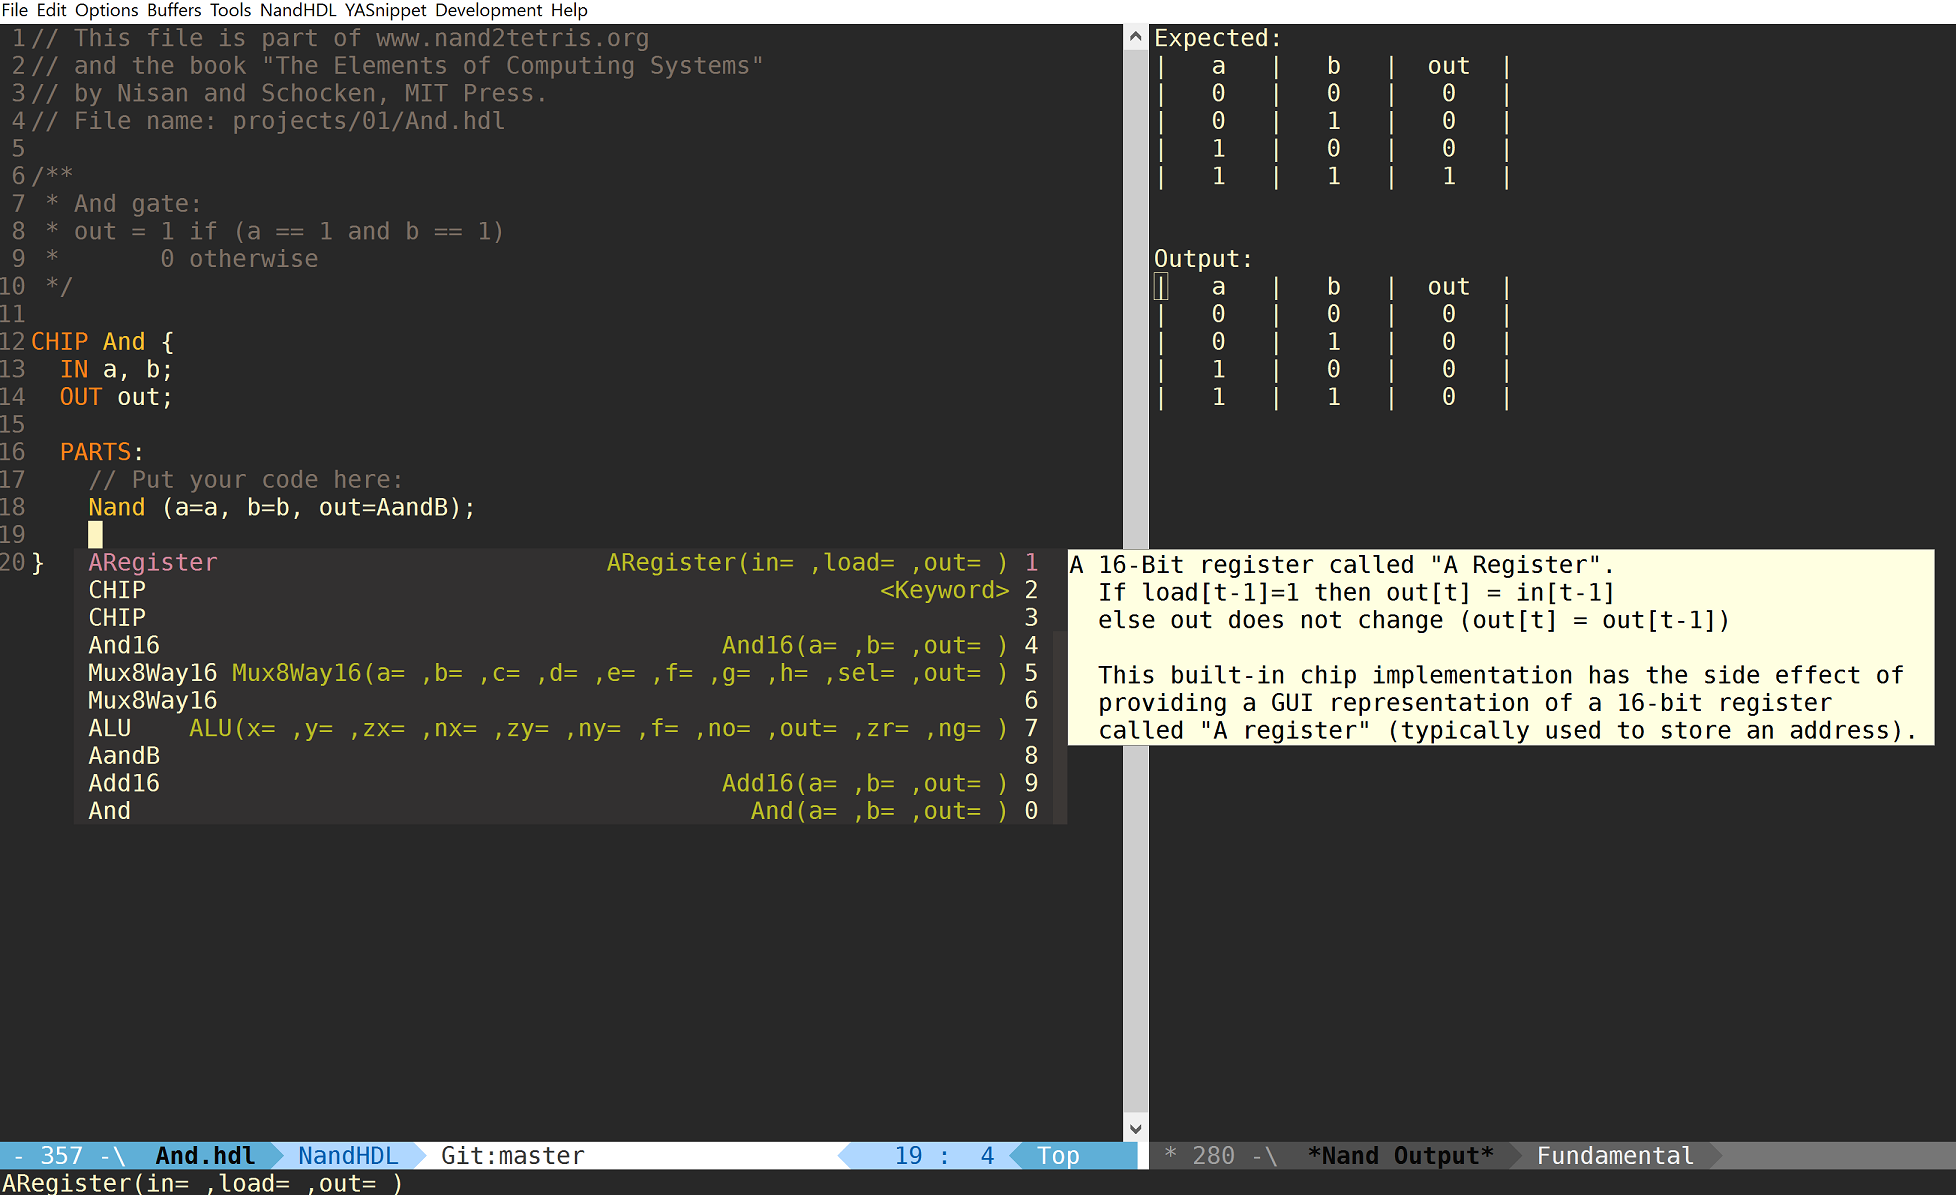Choose the And16 completion entry
Viewport: 1960px width, 1198px height.
pyautogui.click(x=124, y=647)
